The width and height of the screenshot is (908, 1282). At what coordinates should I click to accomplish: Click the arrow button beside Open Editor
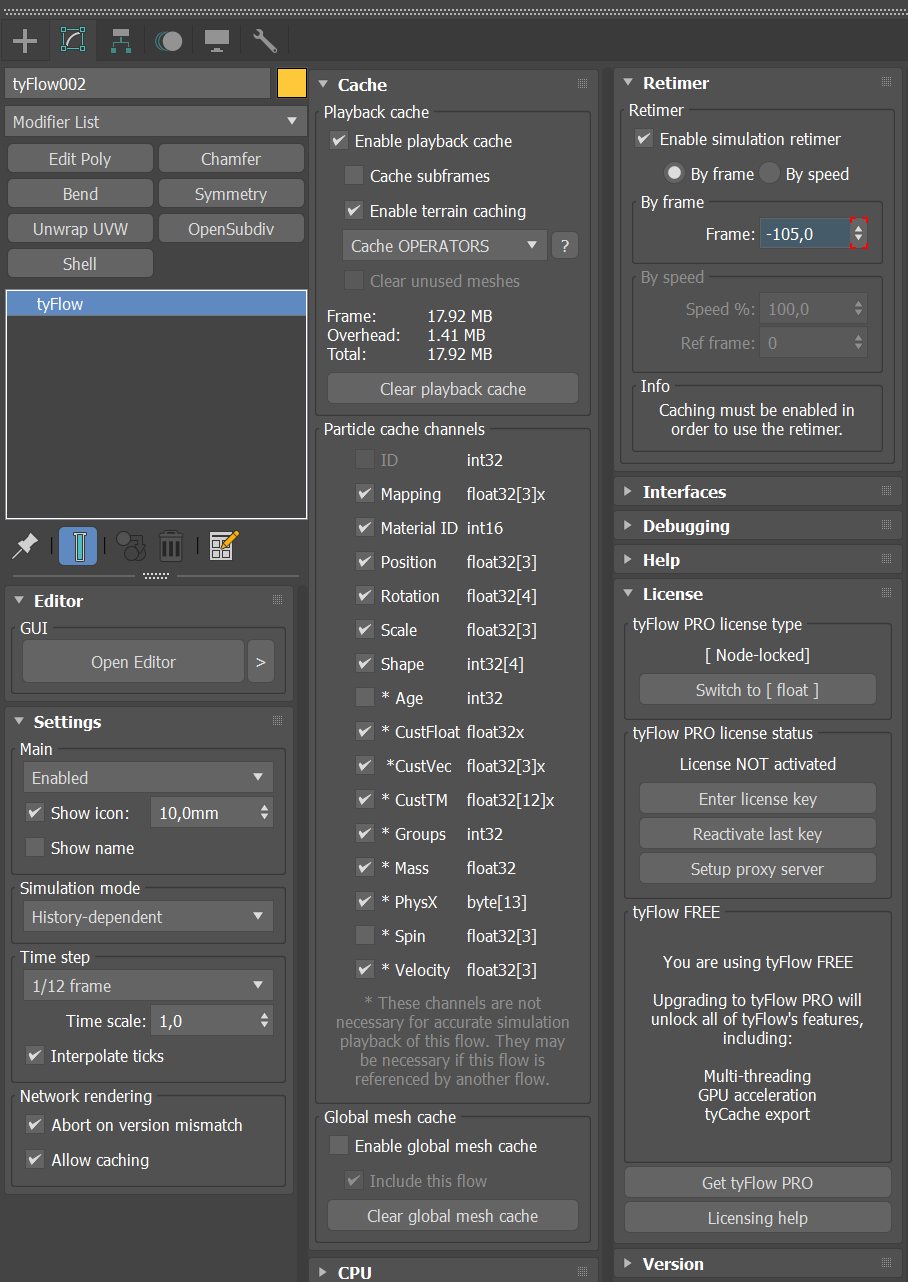coord(261,662)
